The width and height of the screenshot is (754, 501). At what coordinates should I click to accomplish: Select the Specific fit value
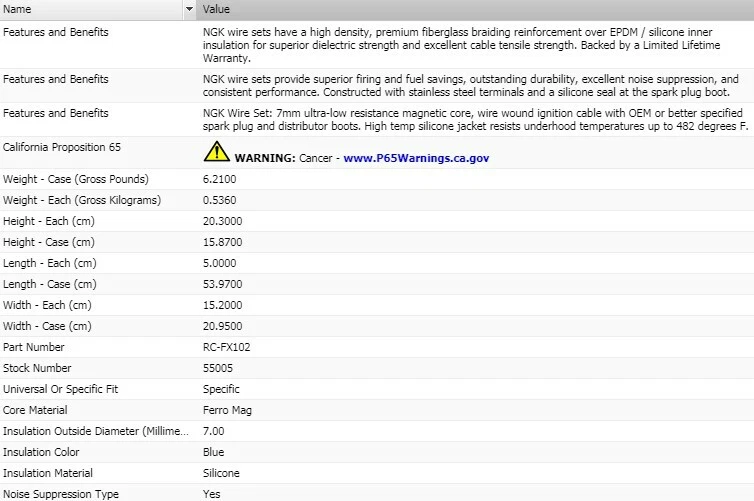[x=221, y=389]
